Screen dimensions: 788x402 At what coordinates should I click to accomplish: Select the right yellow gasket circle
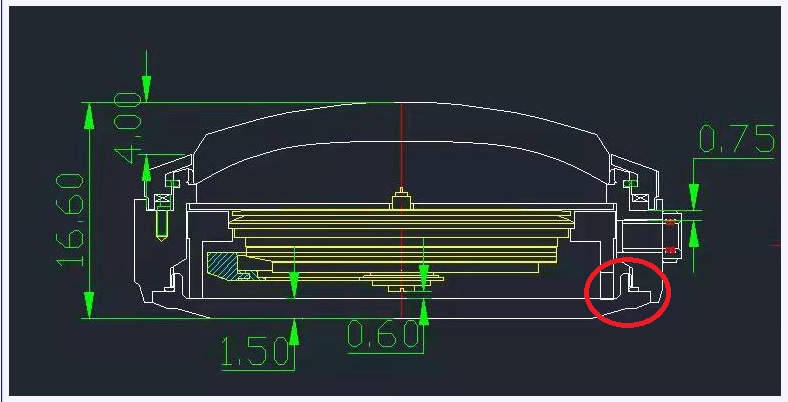click(x=630, y=182)
